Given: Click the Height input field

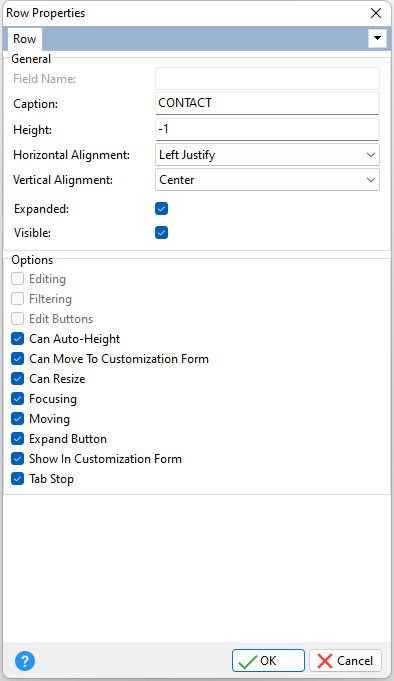Looking at the screenshot, I should coord(267,129).
